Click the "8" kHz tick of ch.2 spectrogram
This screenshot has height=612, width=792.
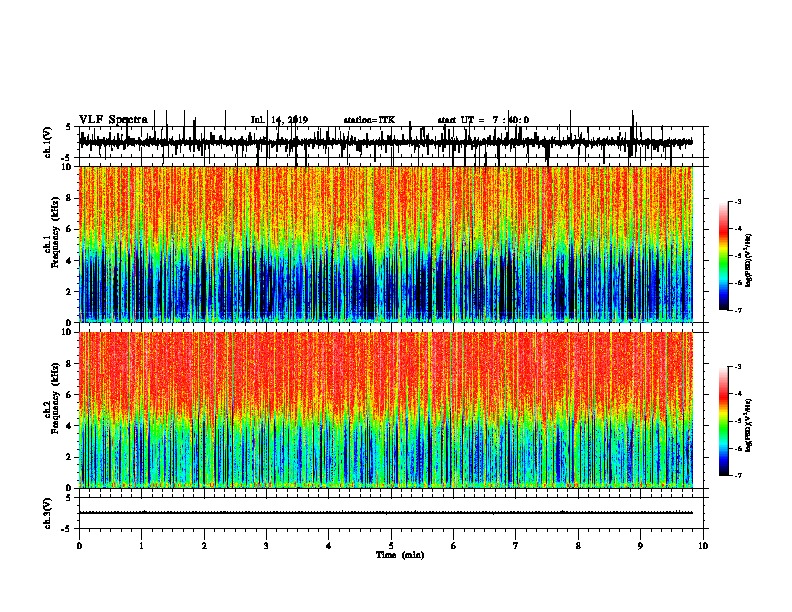click(69, 364)
